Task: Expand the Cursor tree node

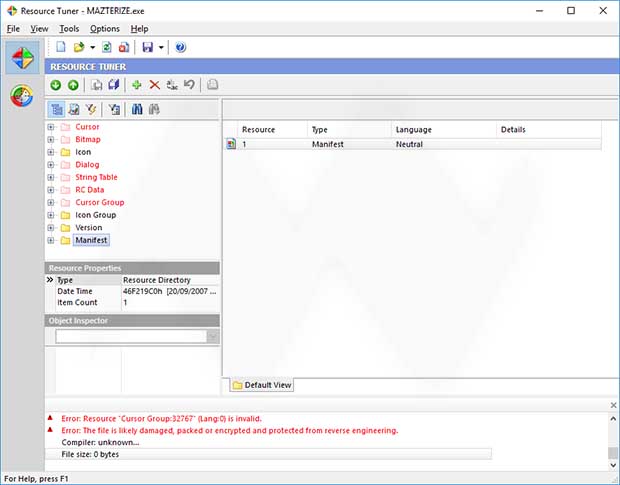Action: [50, 127]
